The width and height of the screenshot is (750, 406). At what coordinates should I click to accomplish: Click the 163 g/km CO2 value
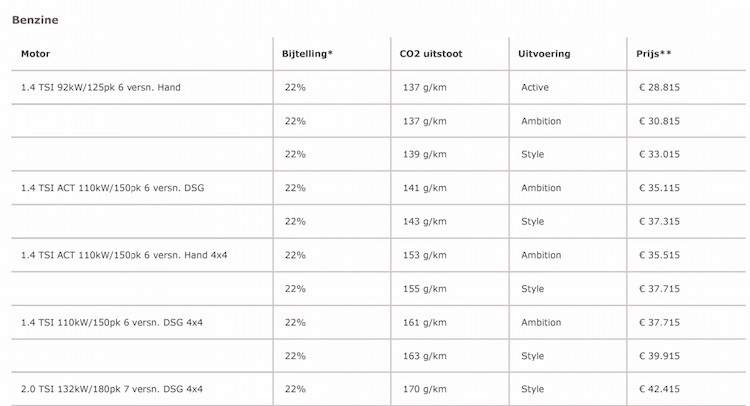tap(423, 355)
